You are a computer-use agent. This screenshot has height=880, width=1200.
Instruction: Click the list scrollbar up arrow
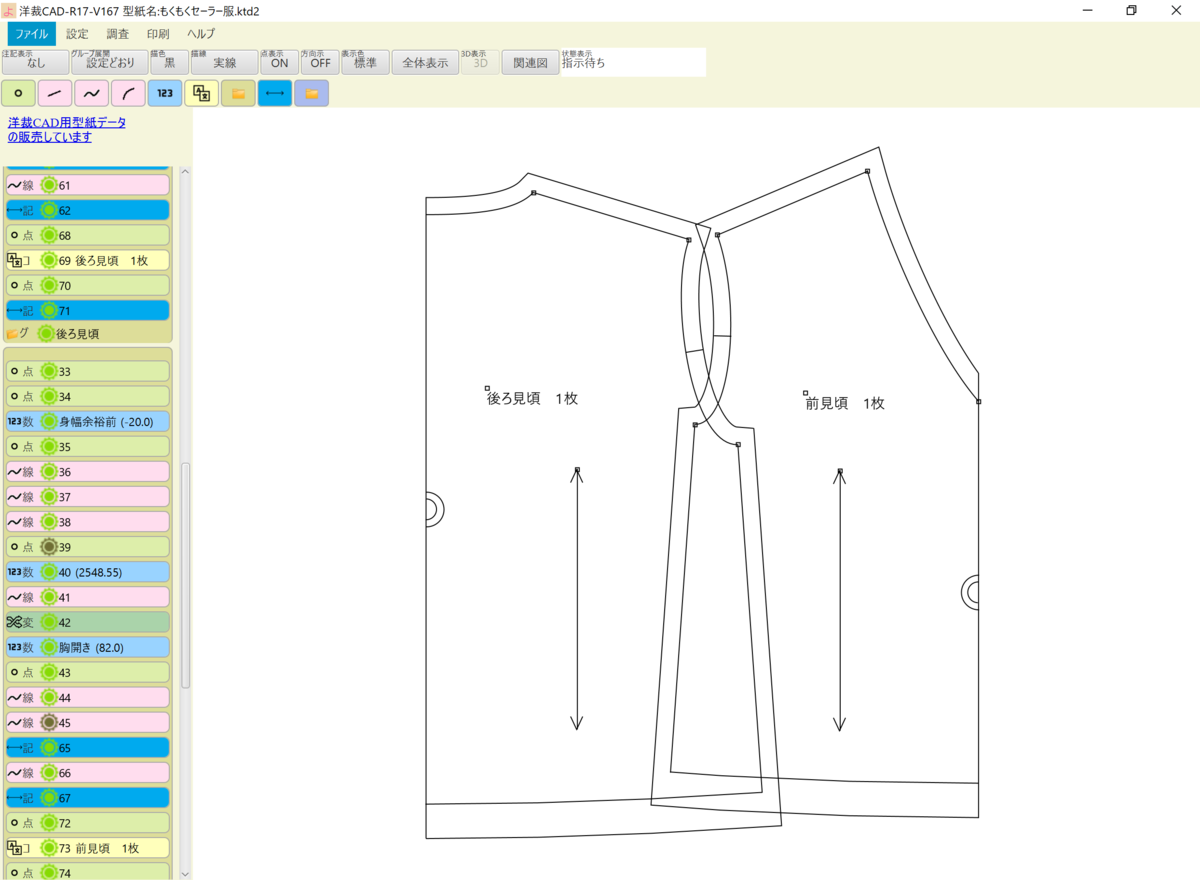pyautogui.click(x=185, y=172)
